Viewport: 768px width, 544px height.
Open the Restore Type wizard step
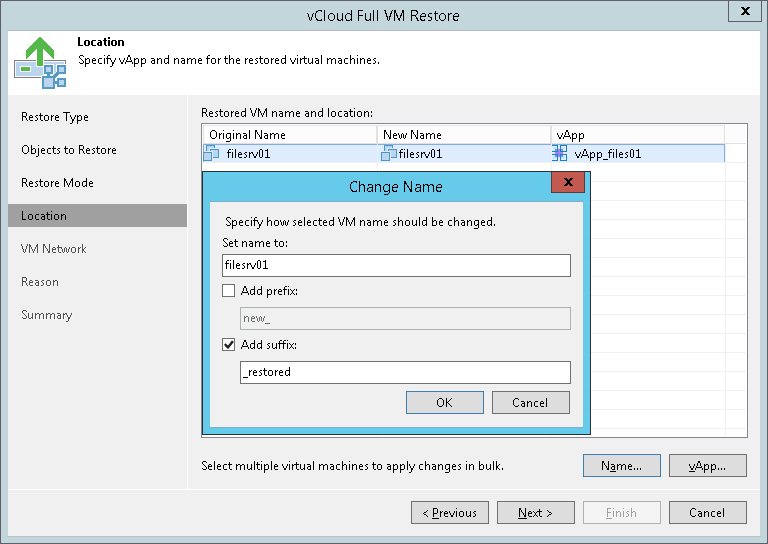pyautogui.click(x=55, y=117)
